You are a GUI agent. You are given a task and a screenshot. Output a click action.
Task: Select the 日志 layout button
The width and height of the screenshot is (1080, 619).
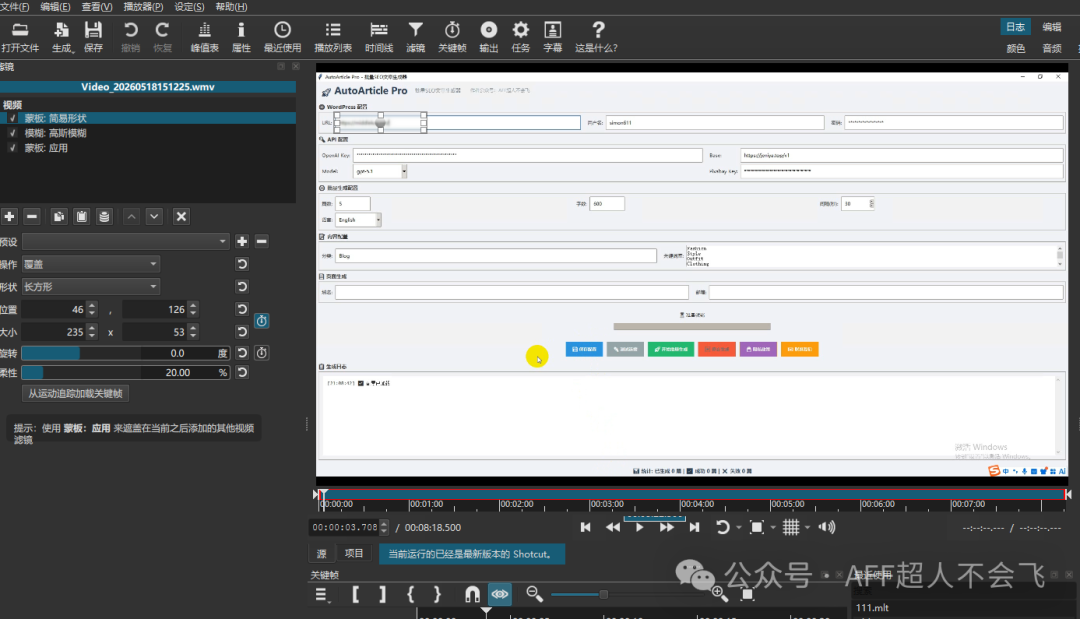(x=1015, y=27)
